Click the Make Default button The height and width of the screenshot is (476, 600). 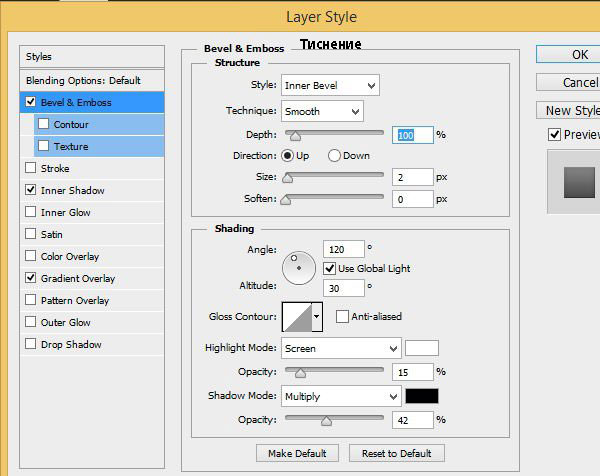298,453
